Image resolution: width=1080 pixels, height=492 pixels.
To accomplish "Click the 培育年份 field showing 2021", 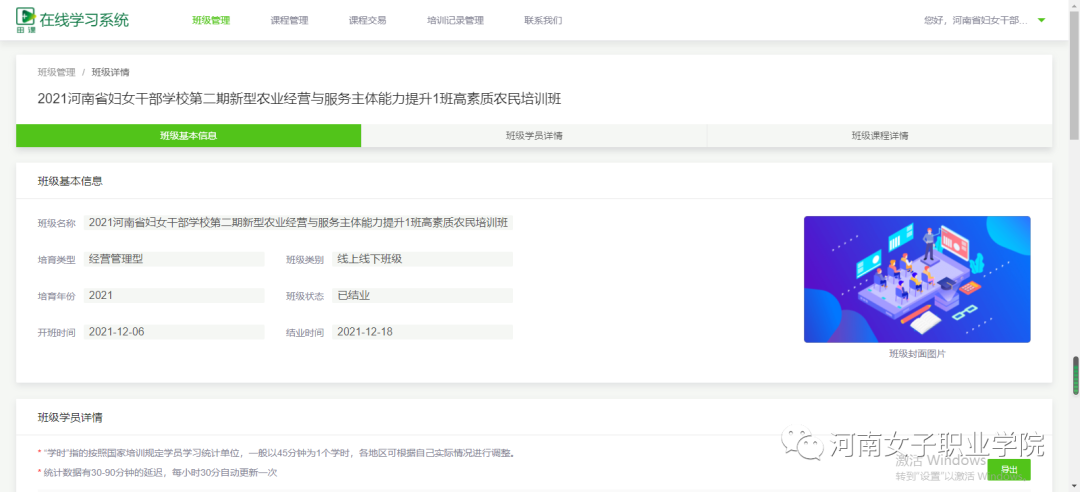I will (174, 295).
